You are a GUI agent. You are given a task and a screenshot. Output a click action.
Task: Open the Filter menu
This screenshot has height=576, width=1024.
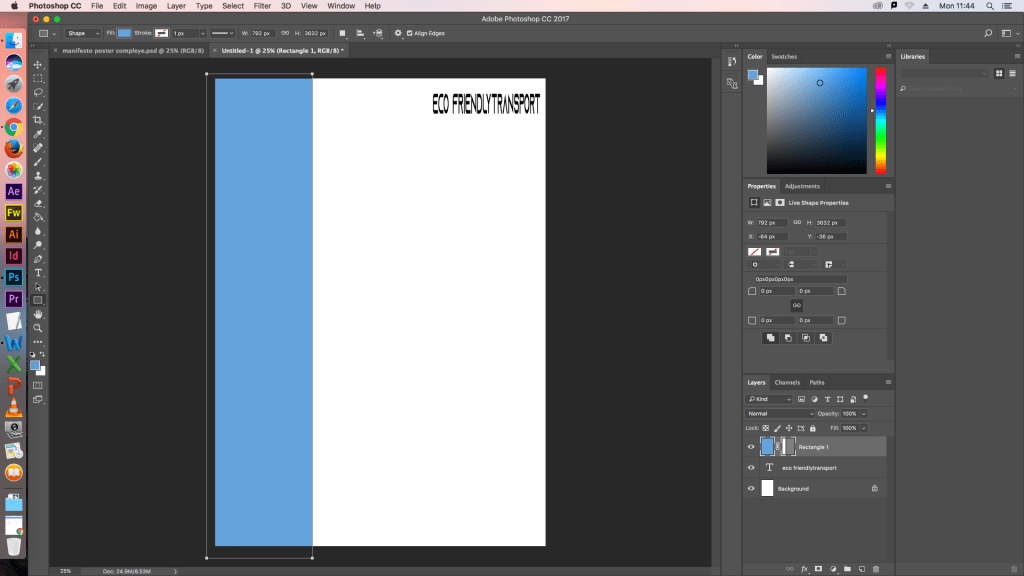point(262,6)
